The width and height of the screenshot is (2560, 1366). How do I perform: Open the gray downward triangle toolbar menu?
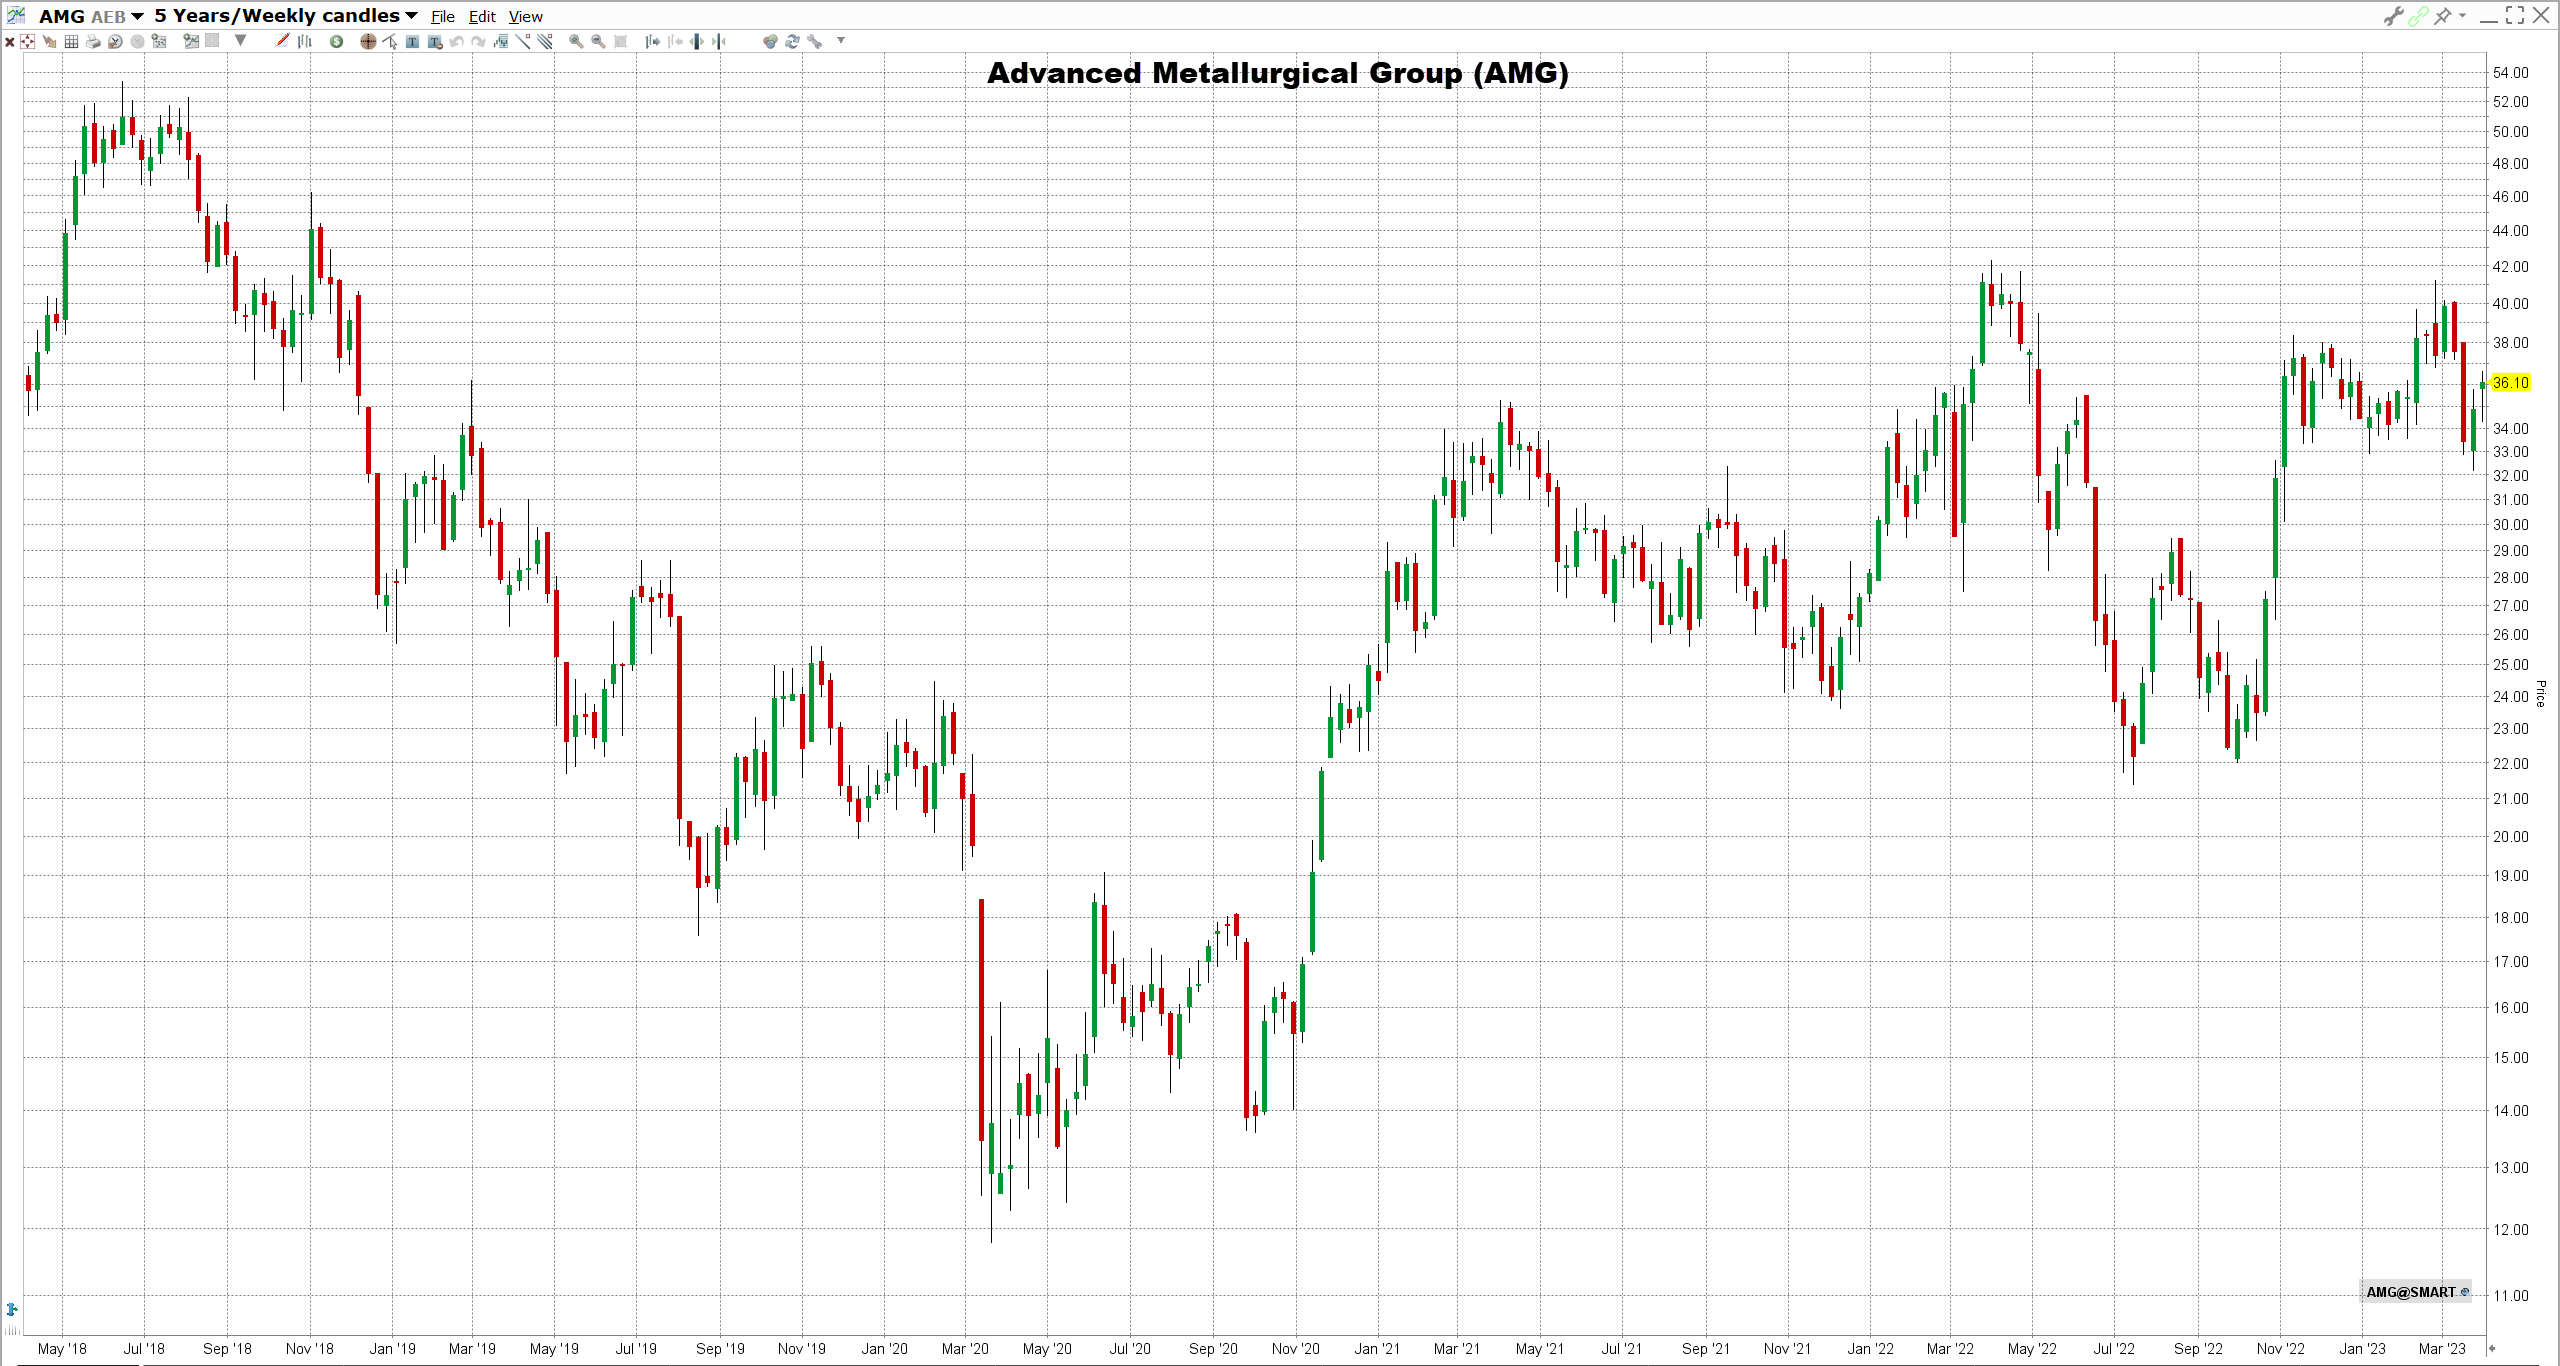(x=240, y=40)
